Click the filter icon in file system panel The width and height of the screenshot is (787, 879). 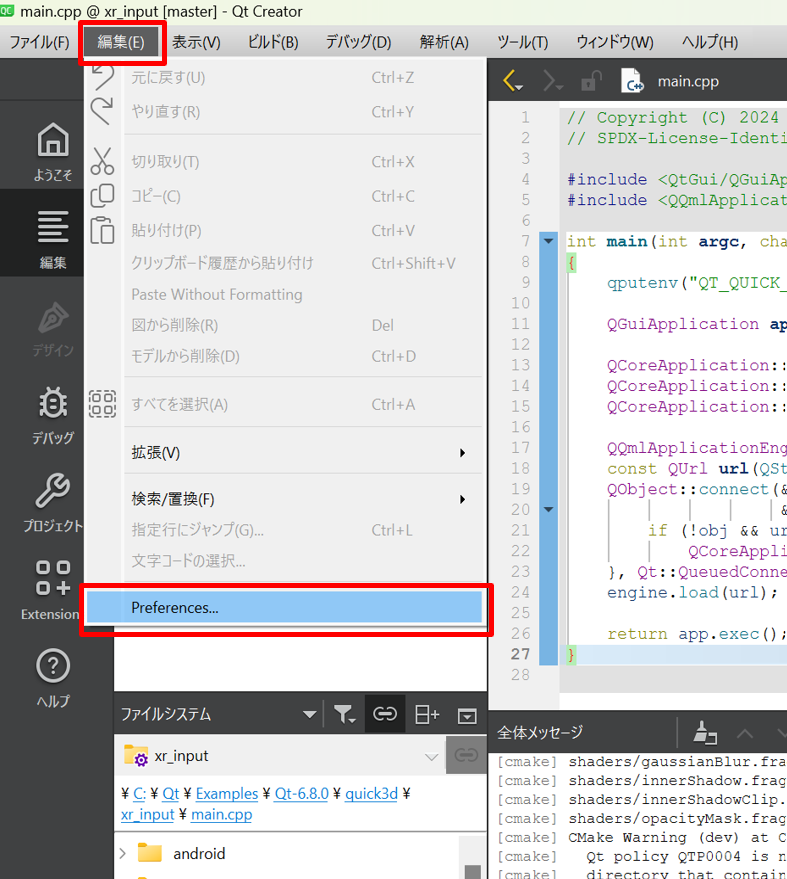click(344, 714)
